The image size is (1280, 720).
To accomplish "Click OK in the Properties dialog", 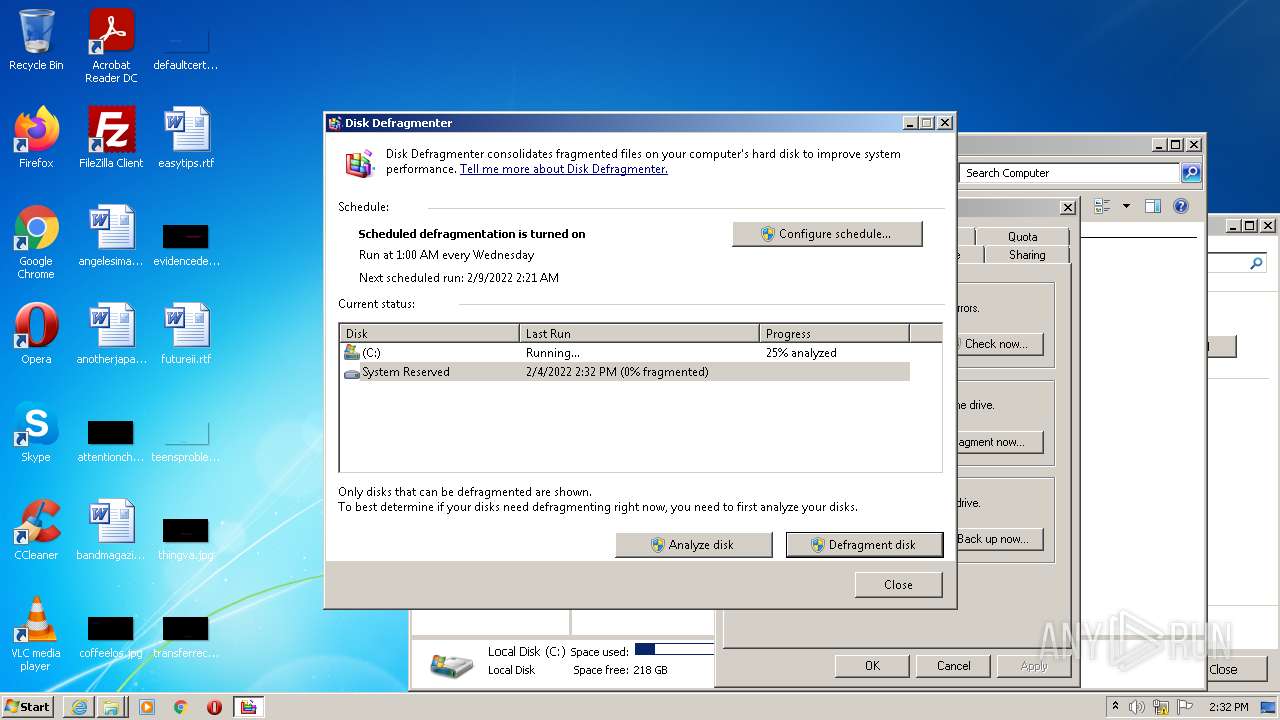I will (872, 666).
